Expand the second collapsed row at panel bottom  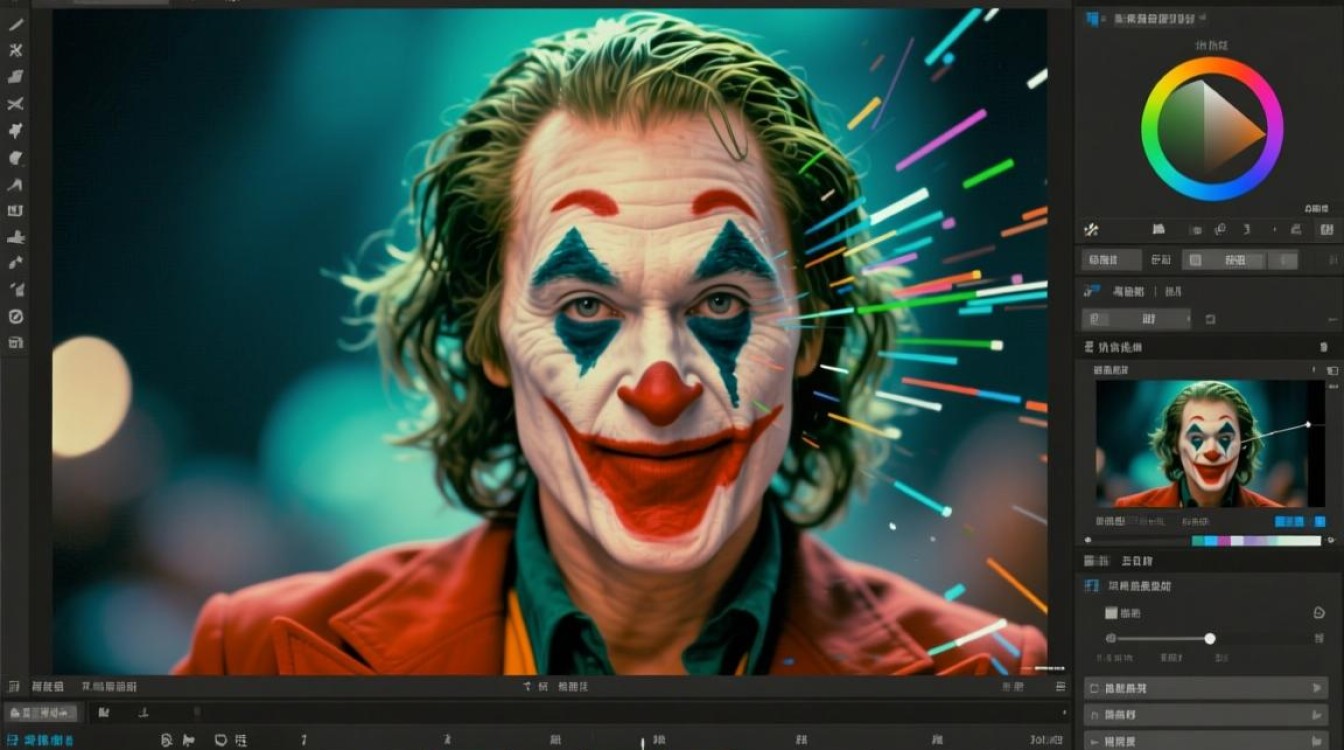pos(1205,715)
